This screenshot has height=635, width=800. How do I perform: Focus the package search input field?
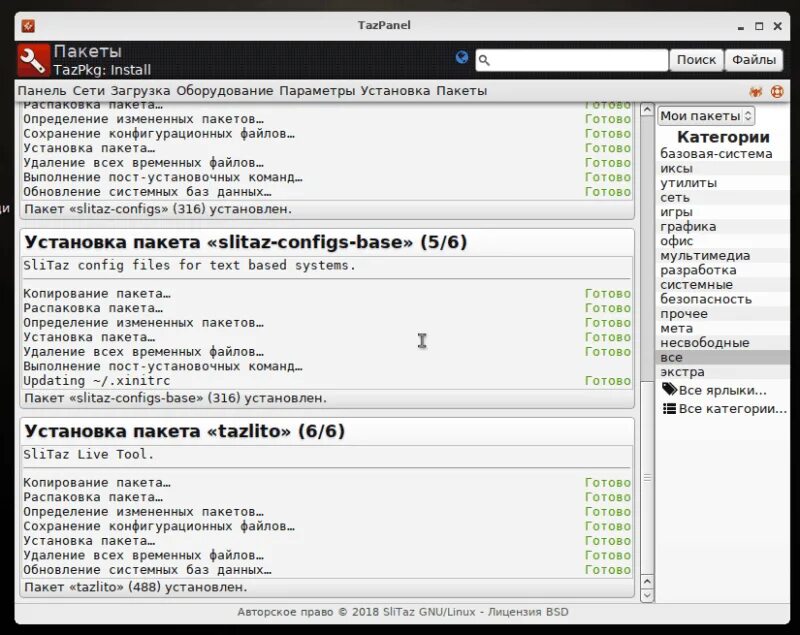point(572,60)
